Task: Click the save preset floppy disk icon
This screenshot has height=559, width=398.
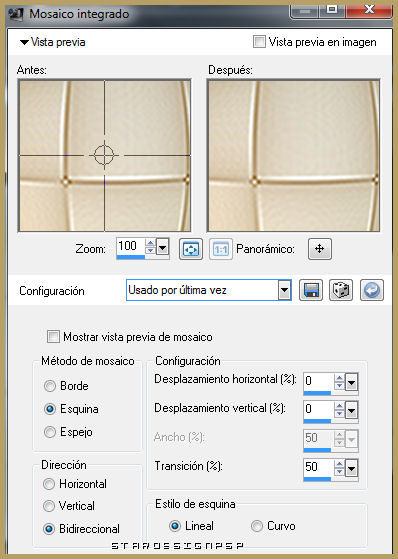Action: tap(311, 290)
